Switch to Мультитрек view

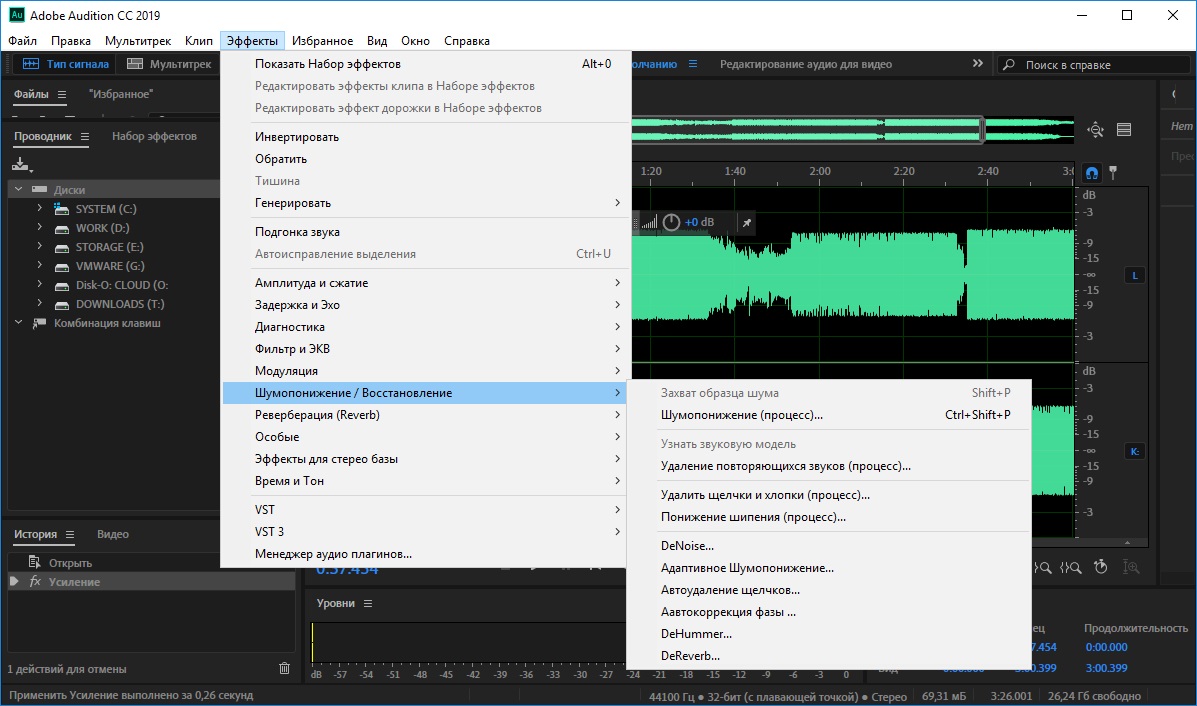click(170, 64)
